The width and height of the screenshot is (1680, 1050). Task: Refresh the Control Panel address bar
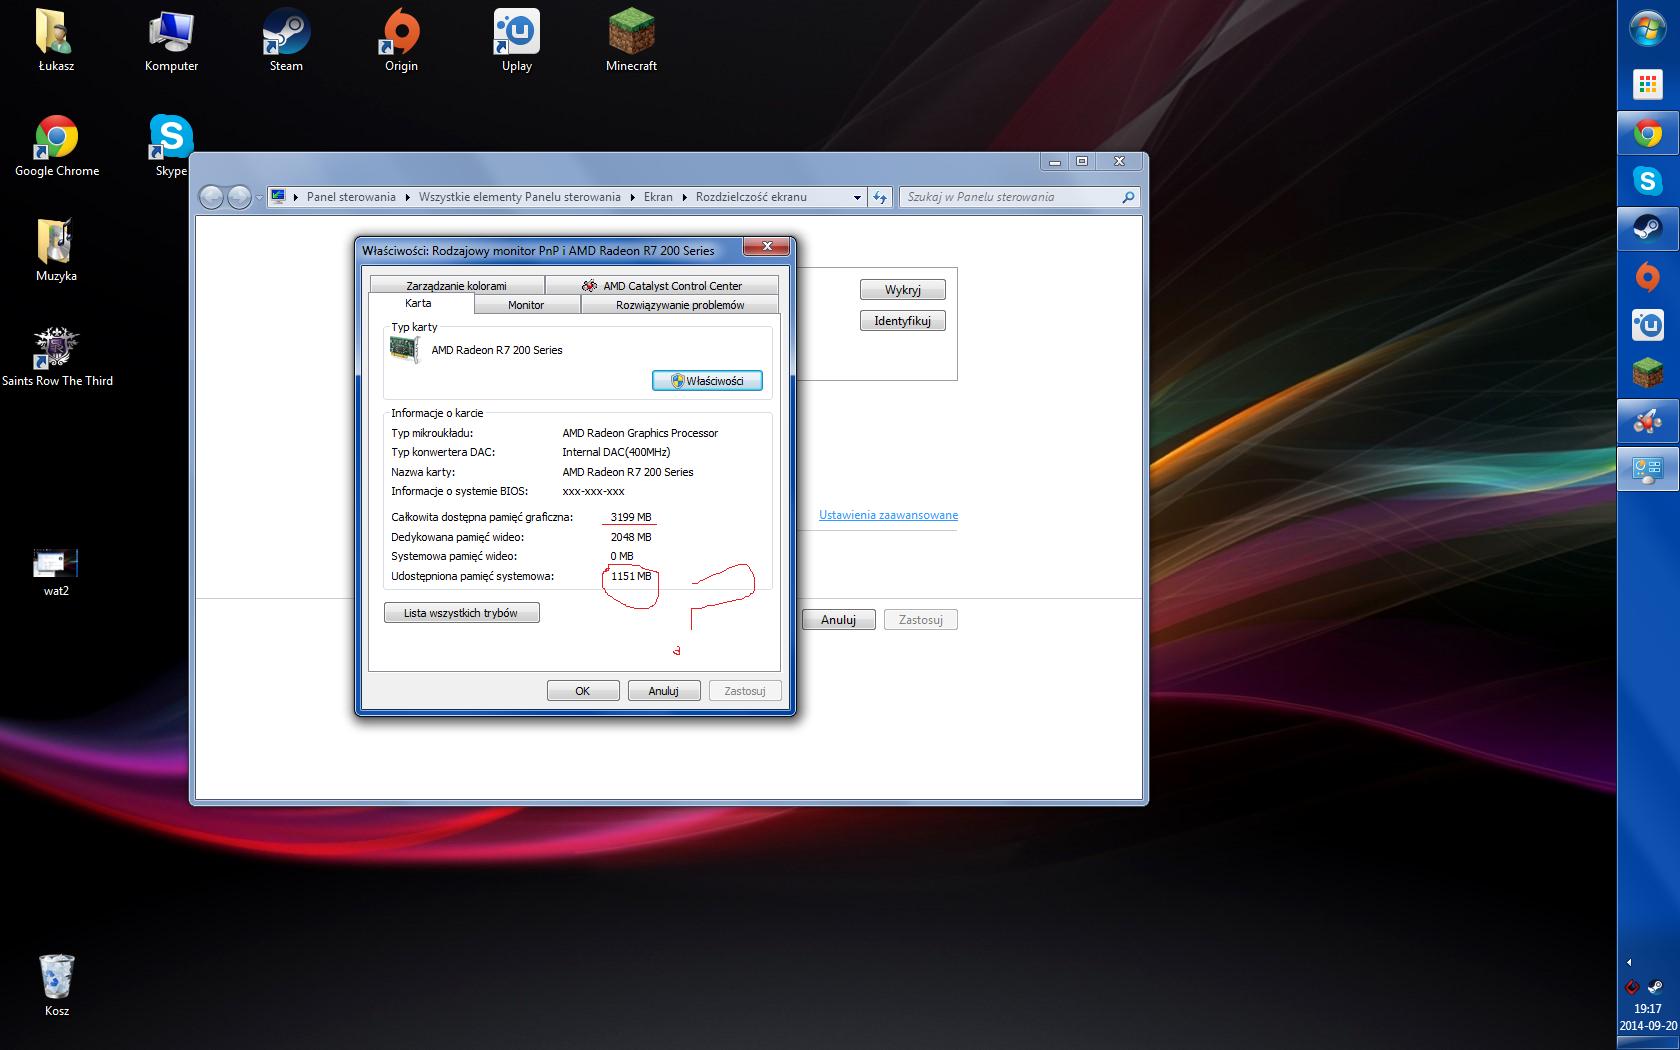click(880, 197)
